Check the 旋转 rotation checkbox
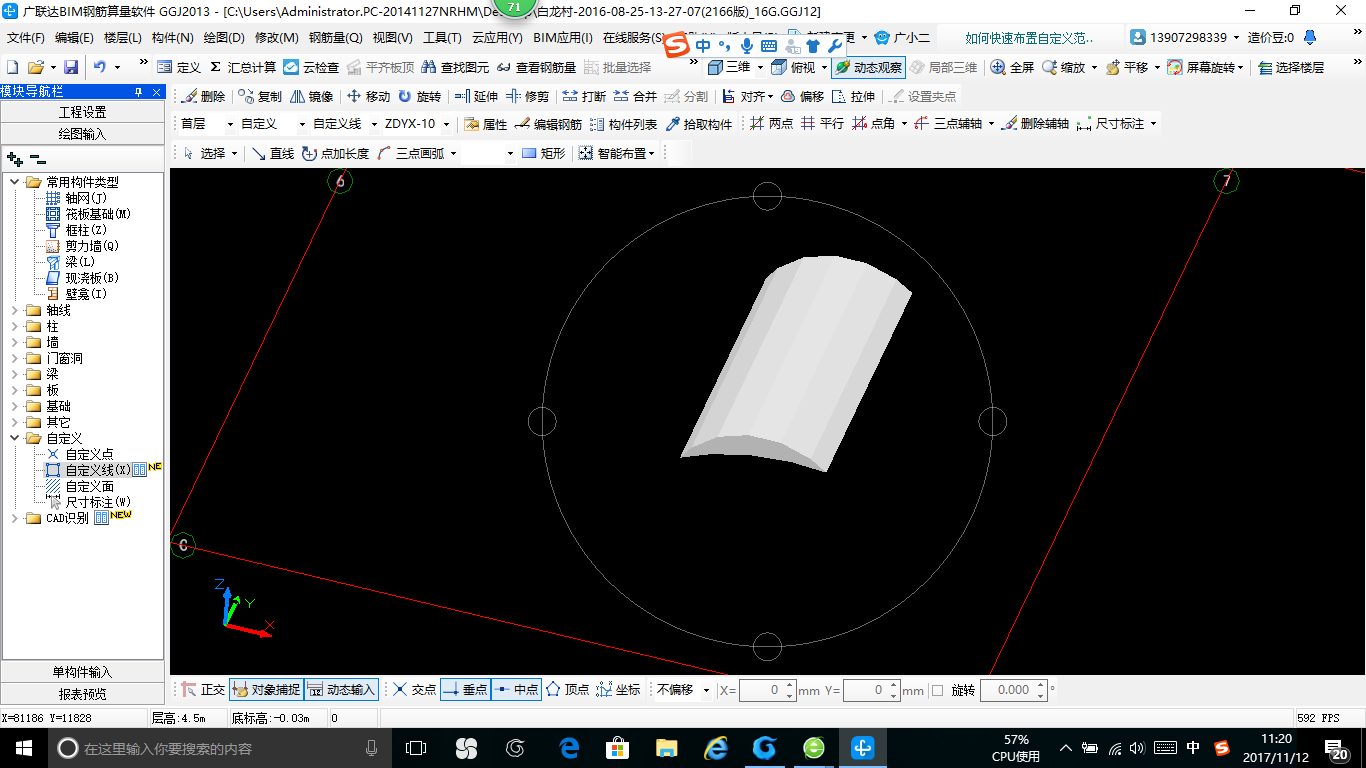 pos(937,690)
